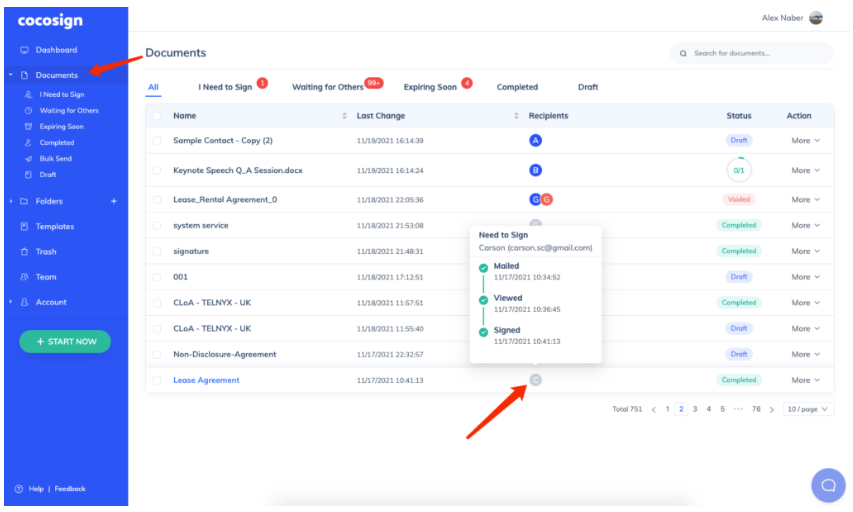
Task: Click recipient avatar A for Sample Contact
Action: (x=535, y=141)
